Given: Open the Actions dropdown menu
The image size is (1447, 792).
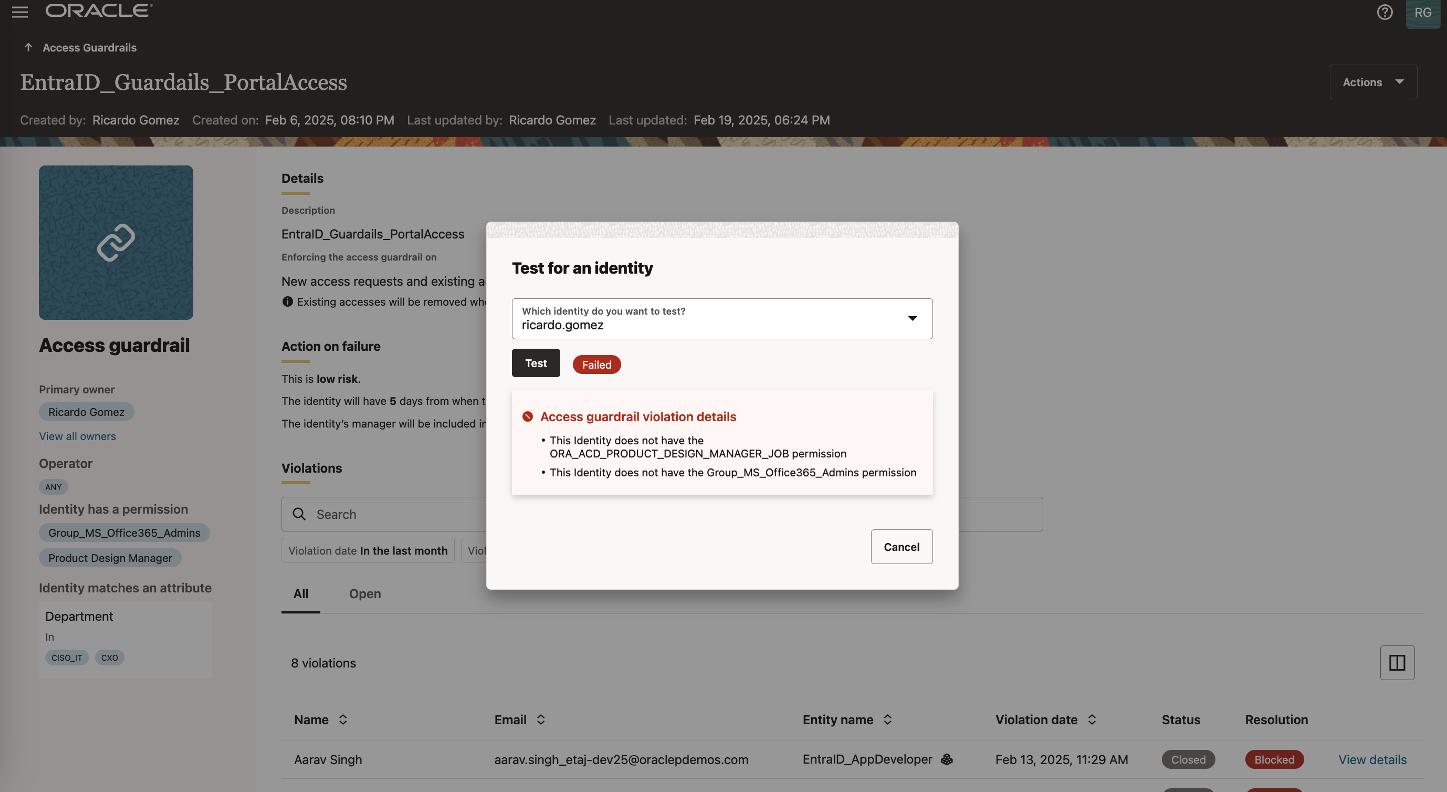Looking at the screenshot, I should [x=1374, y=82].
